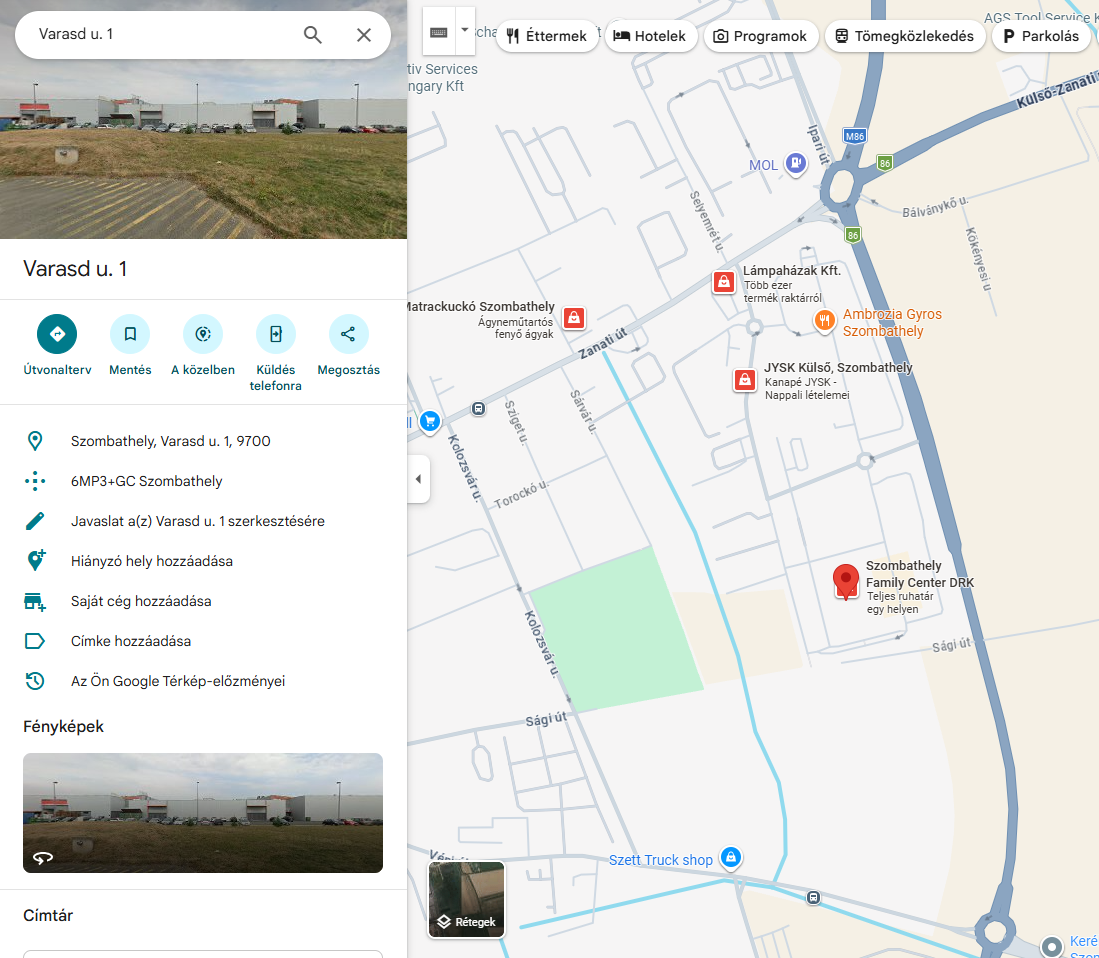Click Saját cég hozzáadása
Screen dimensions: 1099x958
tap(141, 601)
